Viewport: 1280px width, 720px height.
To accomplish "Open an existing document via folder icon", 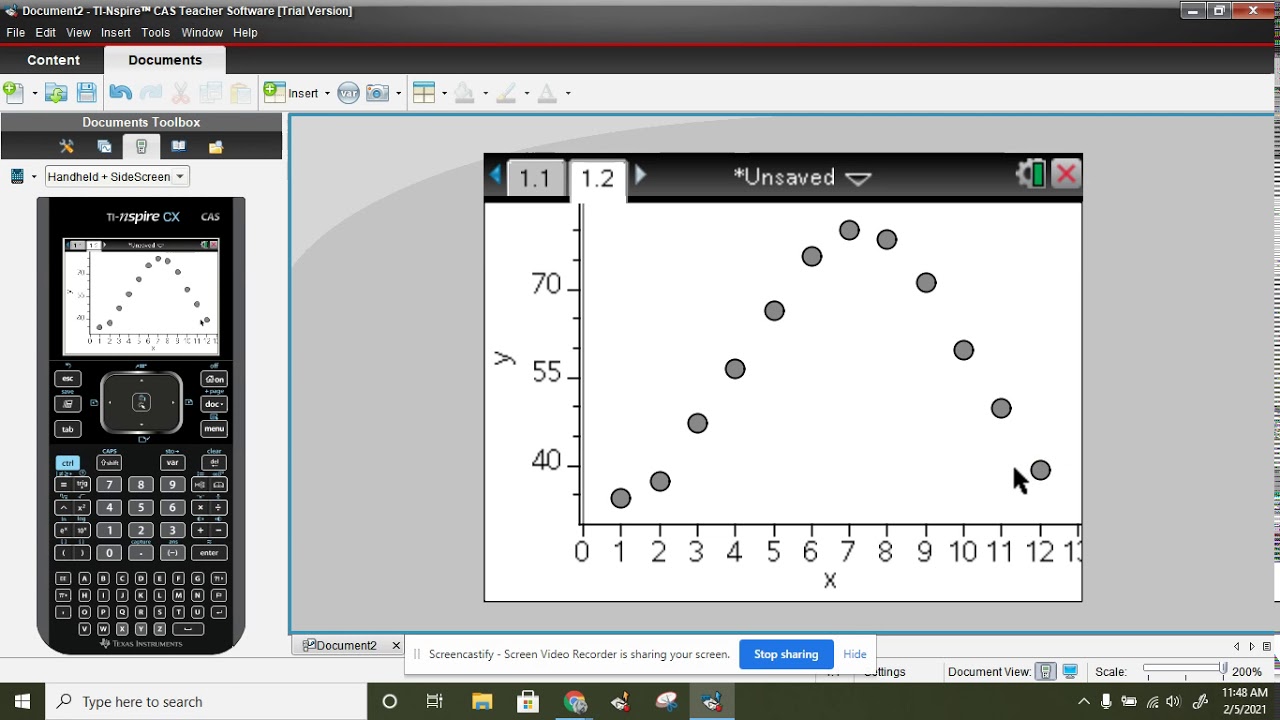I will 56,93.
